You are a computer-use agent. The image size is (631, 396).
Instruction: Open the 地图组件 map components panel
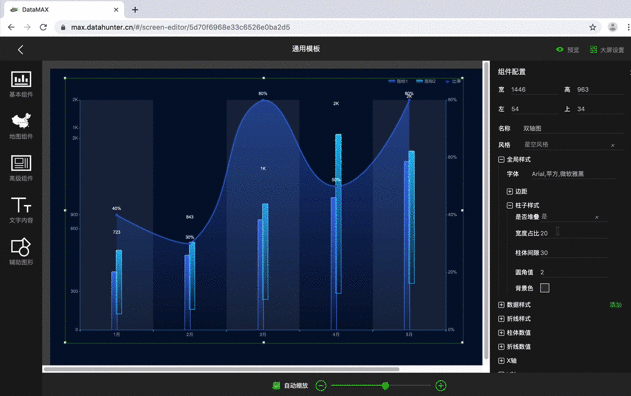pyautogui.click(x=21, y=126)
